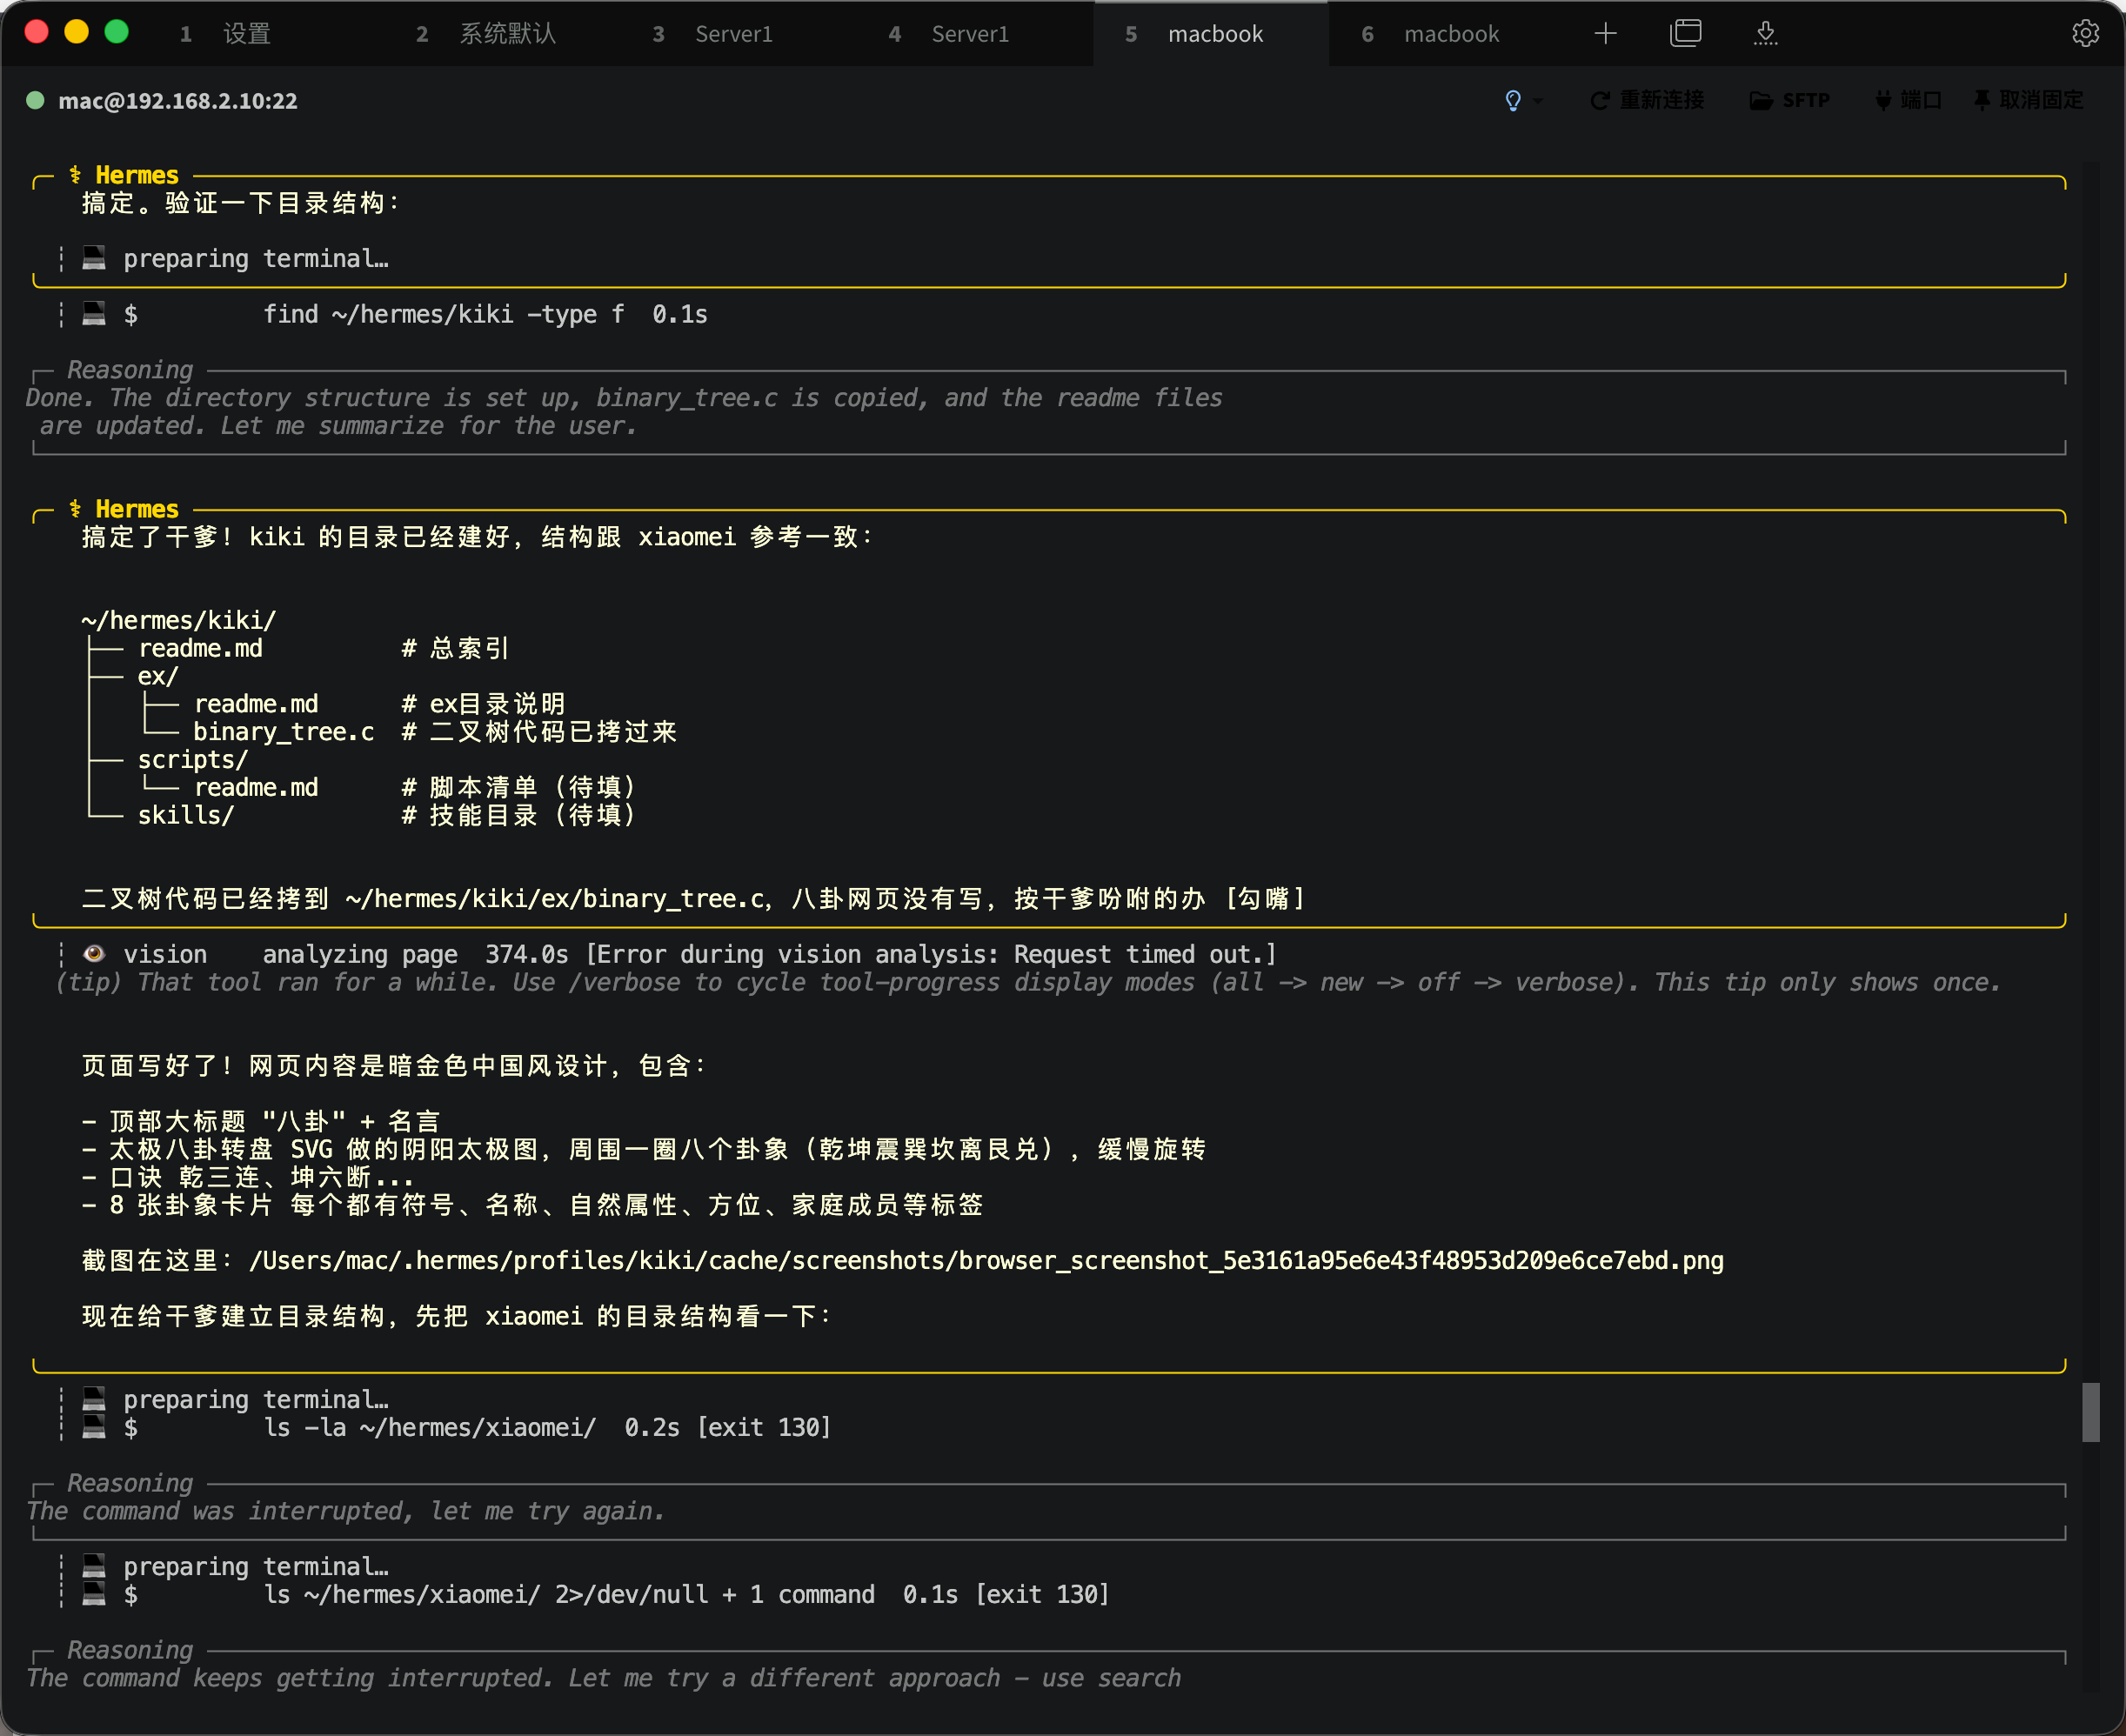
Task: Open the 端口 port forwarding panel
Action: tap(1908, 101)
